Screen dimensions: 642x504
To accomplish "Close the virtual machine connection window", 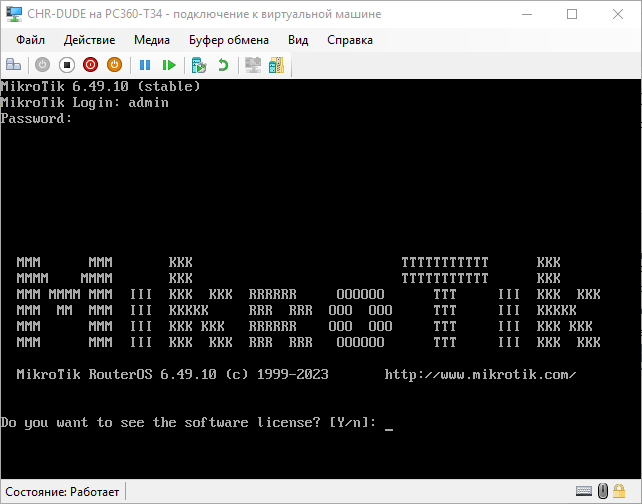I will tap(618, 14).
